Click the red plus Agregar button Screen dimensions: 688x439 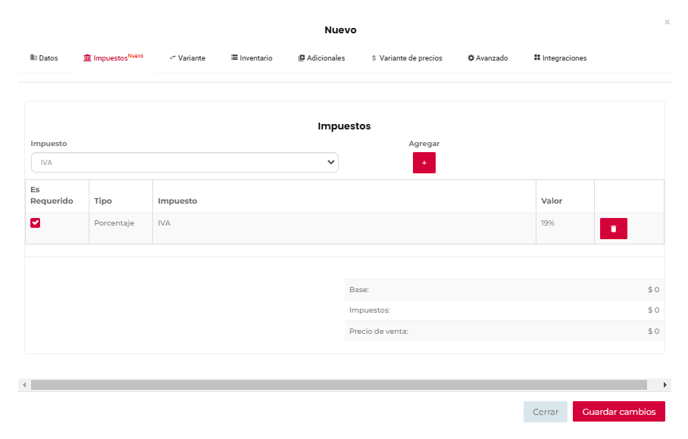pyautogui.click(x=424, y=162)
